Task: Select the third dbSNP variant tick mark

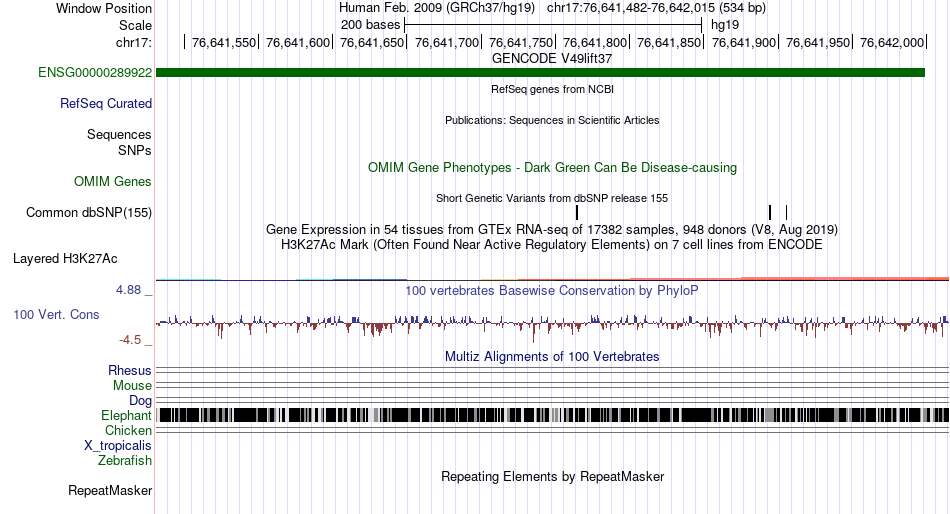Action: [786, 212]
